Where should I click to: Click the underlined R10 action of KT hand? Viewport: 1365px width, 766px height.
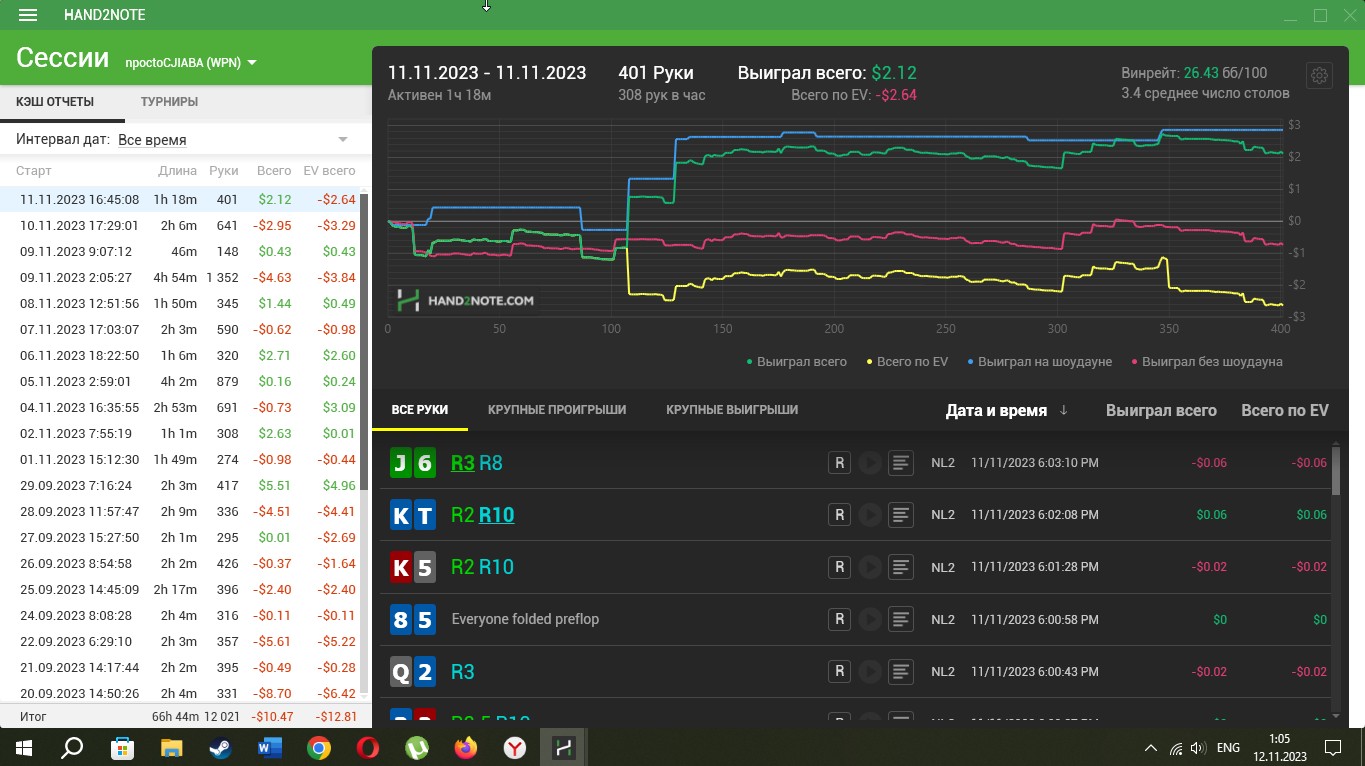496,515
